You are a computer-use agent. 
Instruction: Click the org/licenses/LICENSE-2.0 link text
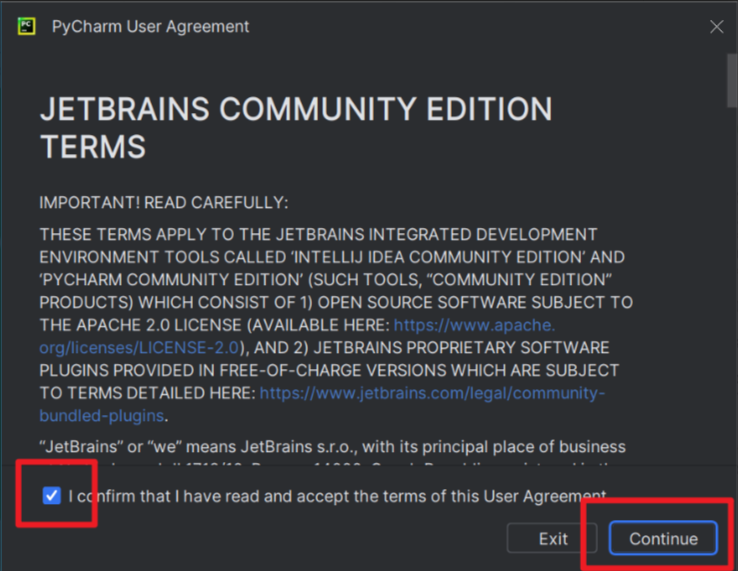coord(140,348)
